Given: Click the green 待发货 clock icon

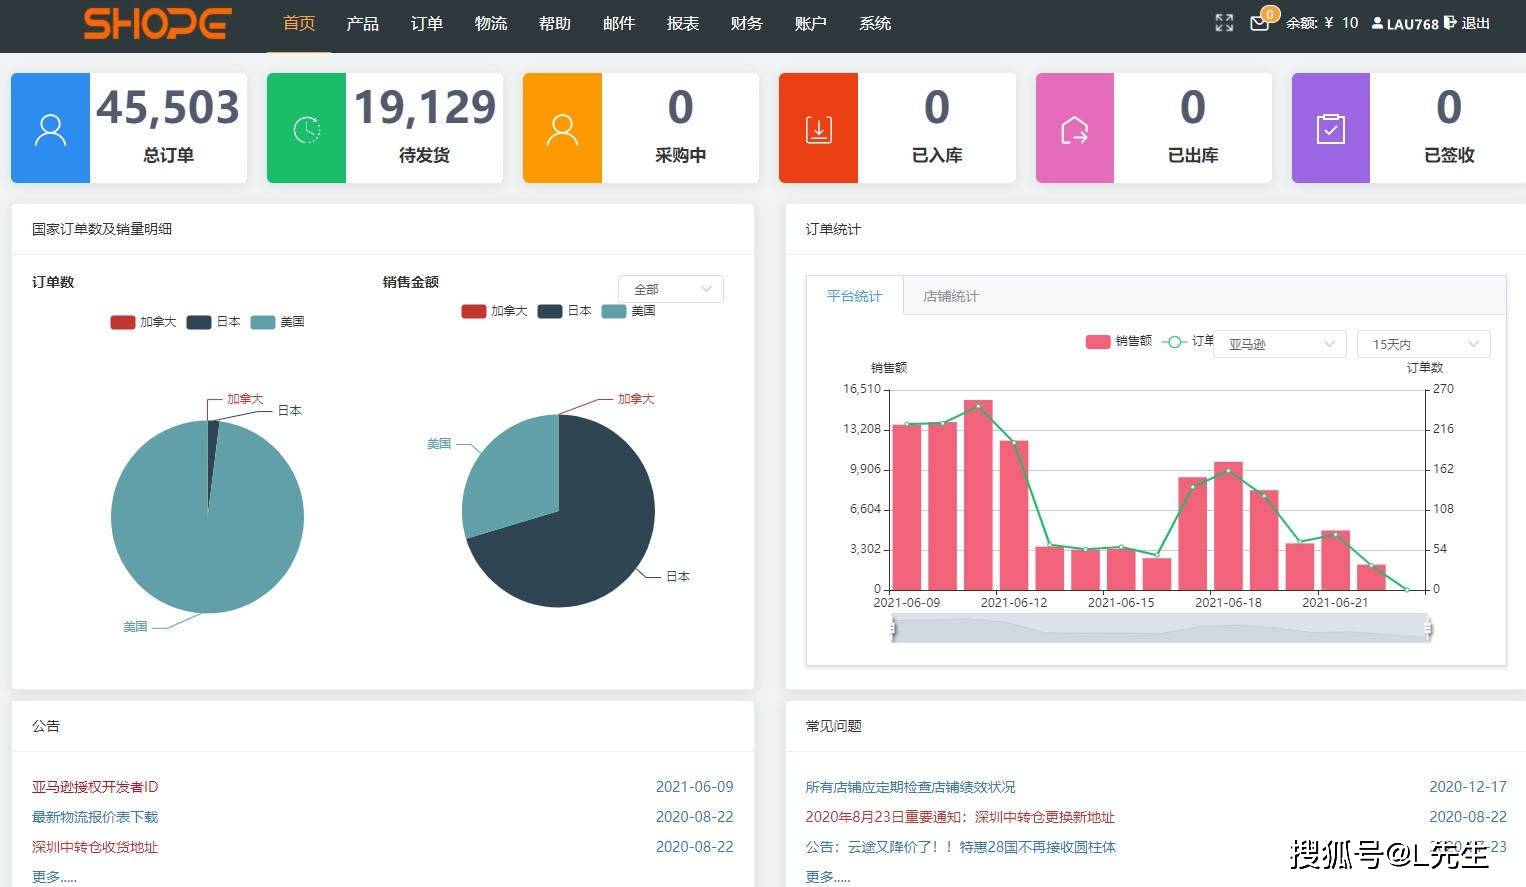Looking at the screenshot, I should tap(306, 127).
